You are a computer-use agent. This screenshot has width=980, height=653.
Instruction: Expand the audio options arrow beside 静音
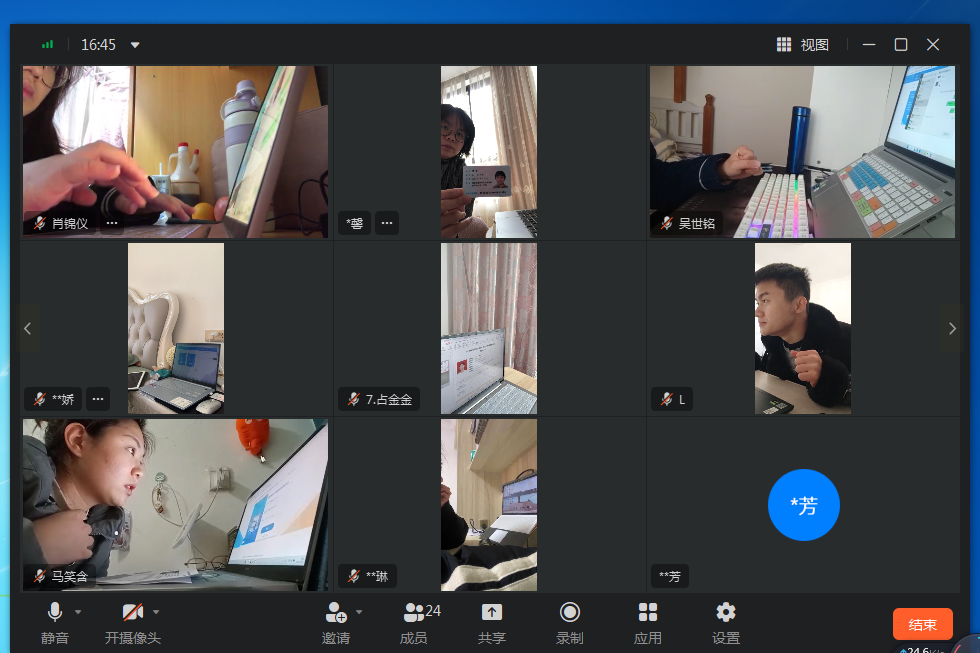tap(78, 612)
